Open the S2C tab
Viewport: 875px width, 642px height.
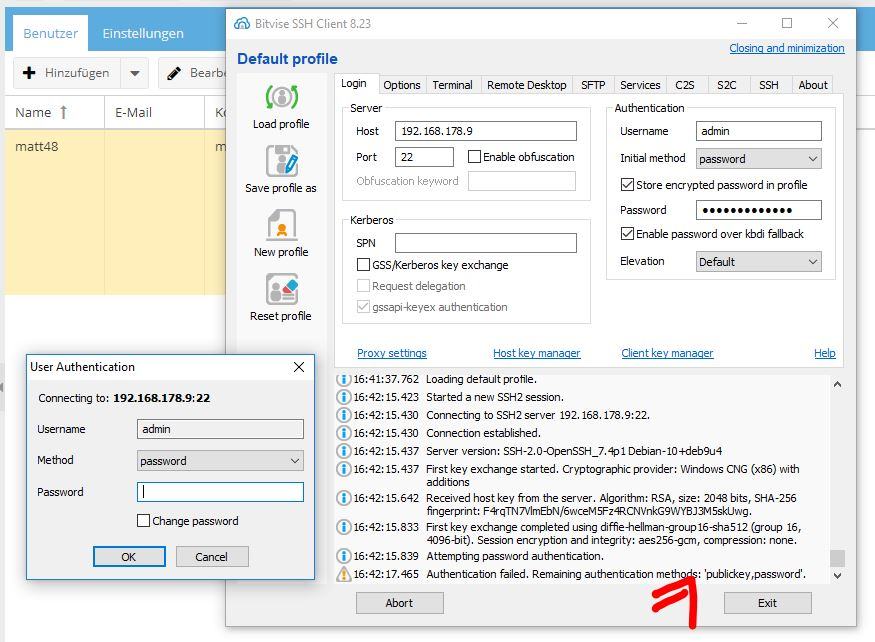(727, 85)
